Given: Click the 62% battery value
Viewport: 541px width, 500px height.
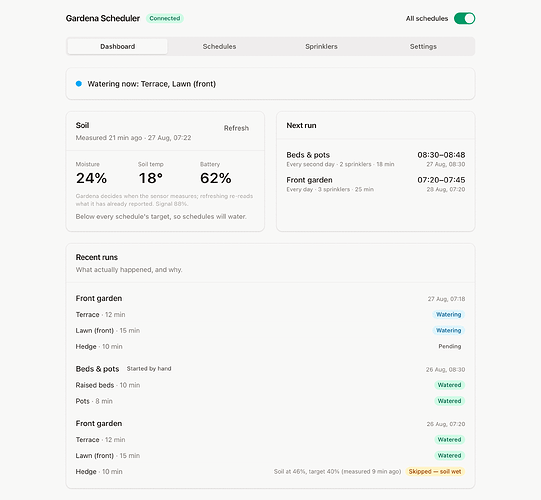Looking at the screenshot, I should (x=216, y=178).
